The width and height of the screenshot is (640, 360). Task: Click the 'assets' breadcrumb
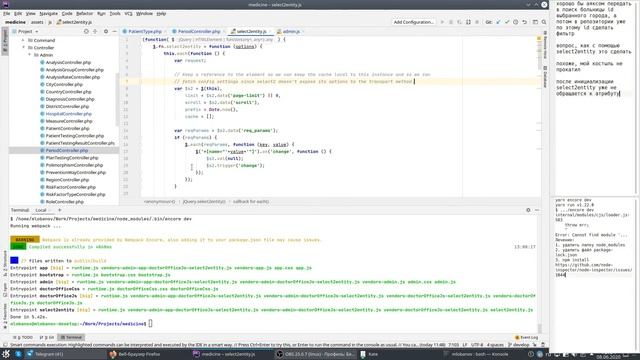pos(37,22)
